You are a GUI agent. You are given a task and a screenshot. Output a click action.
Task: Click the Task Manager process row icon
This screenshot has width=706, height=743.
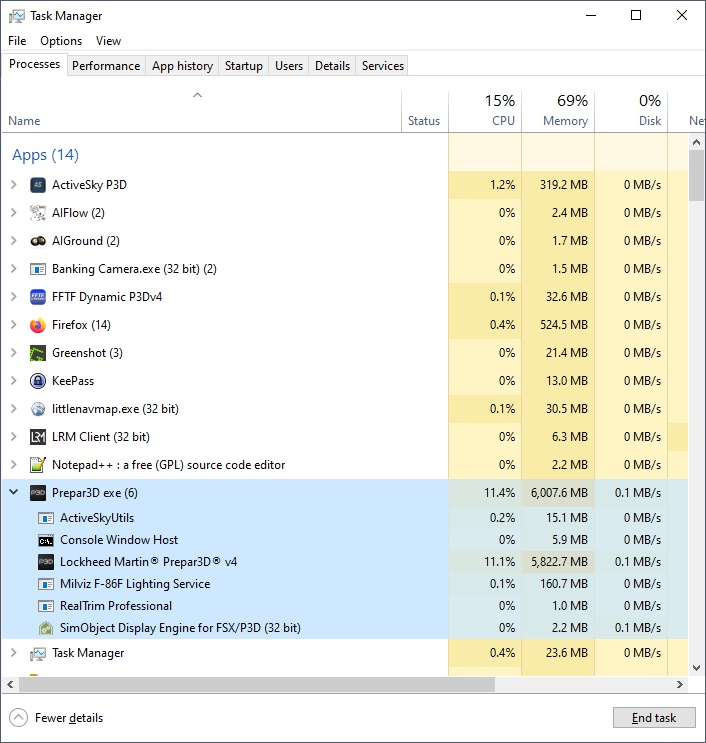[x=38, y=654]
